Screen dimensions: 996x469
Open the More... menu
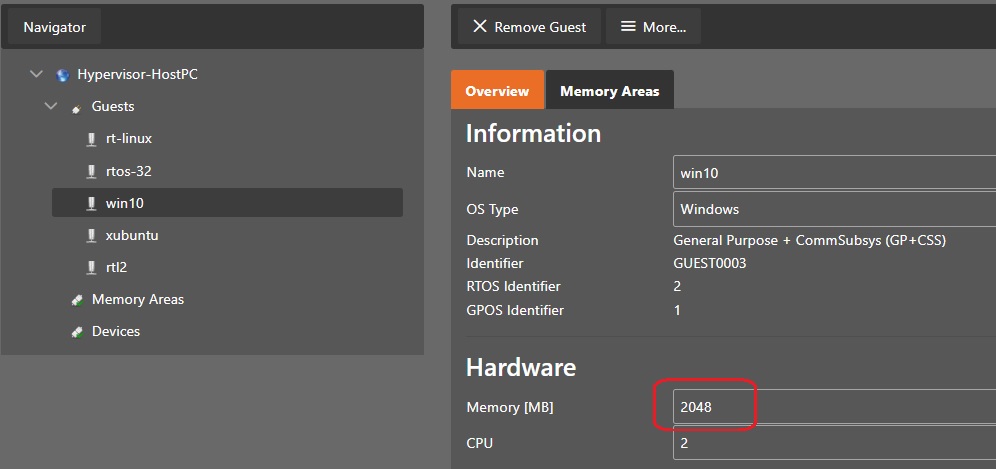point(654,27)
